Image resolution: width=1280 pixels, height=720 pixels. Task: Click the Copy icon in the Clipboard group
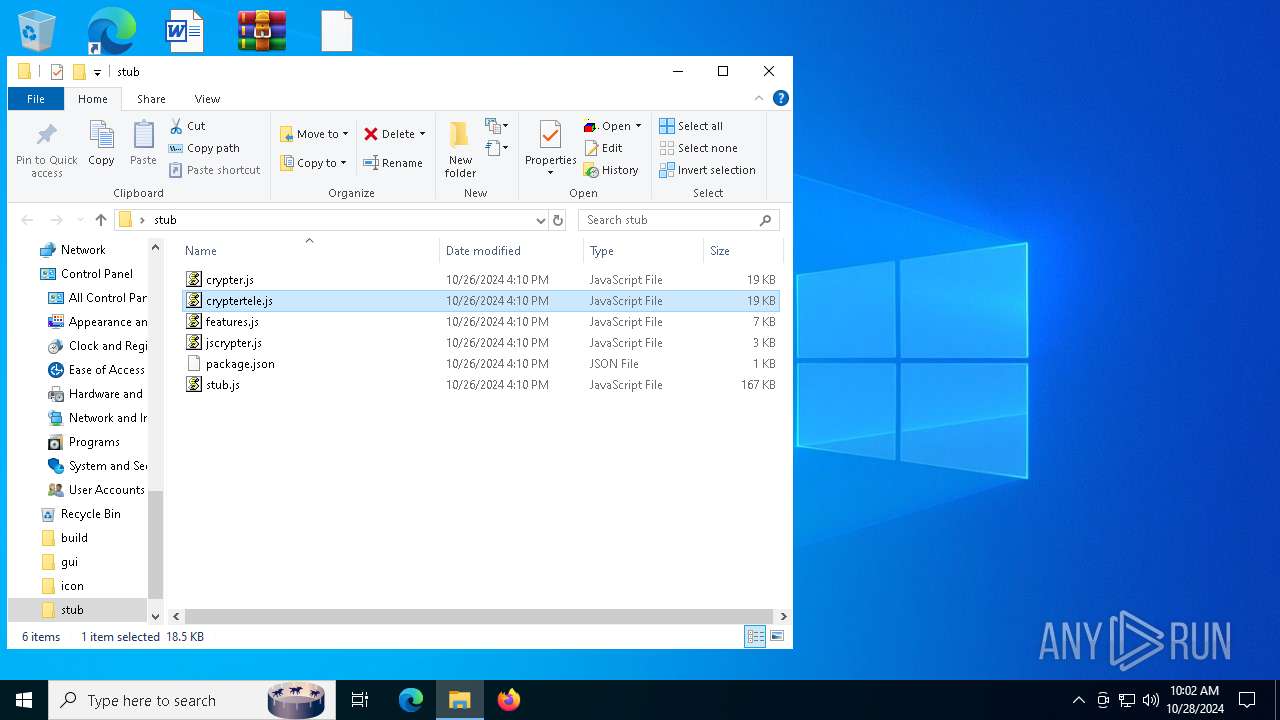coord(101,144)
